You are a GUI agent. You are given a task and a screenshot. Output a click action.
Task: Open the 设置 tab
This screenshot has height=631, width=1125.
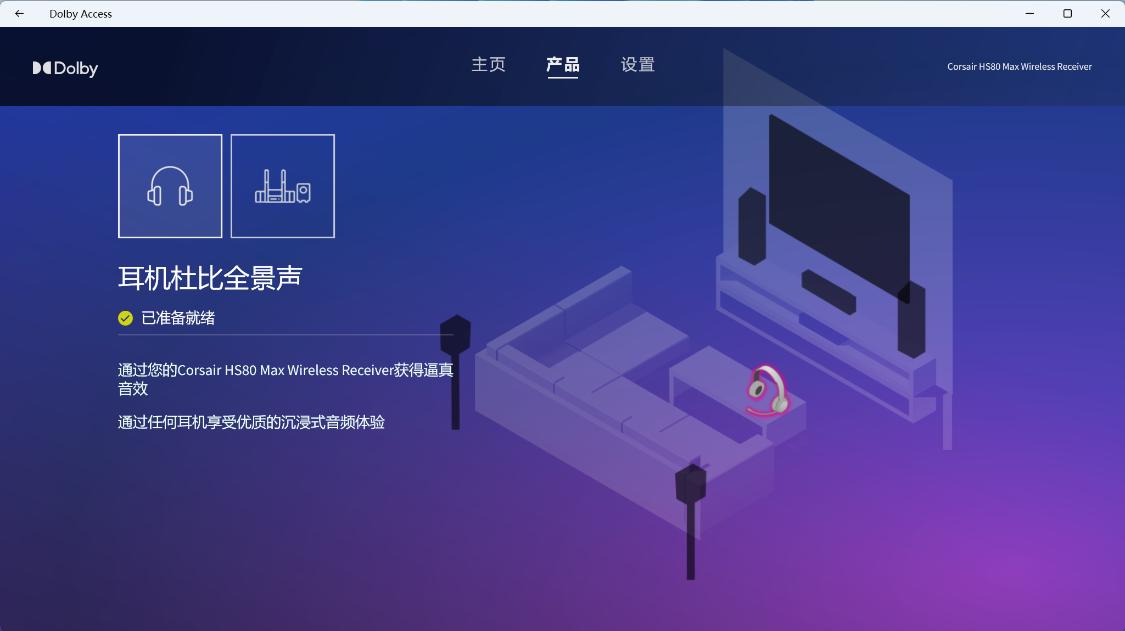click(x=638, y=65)
